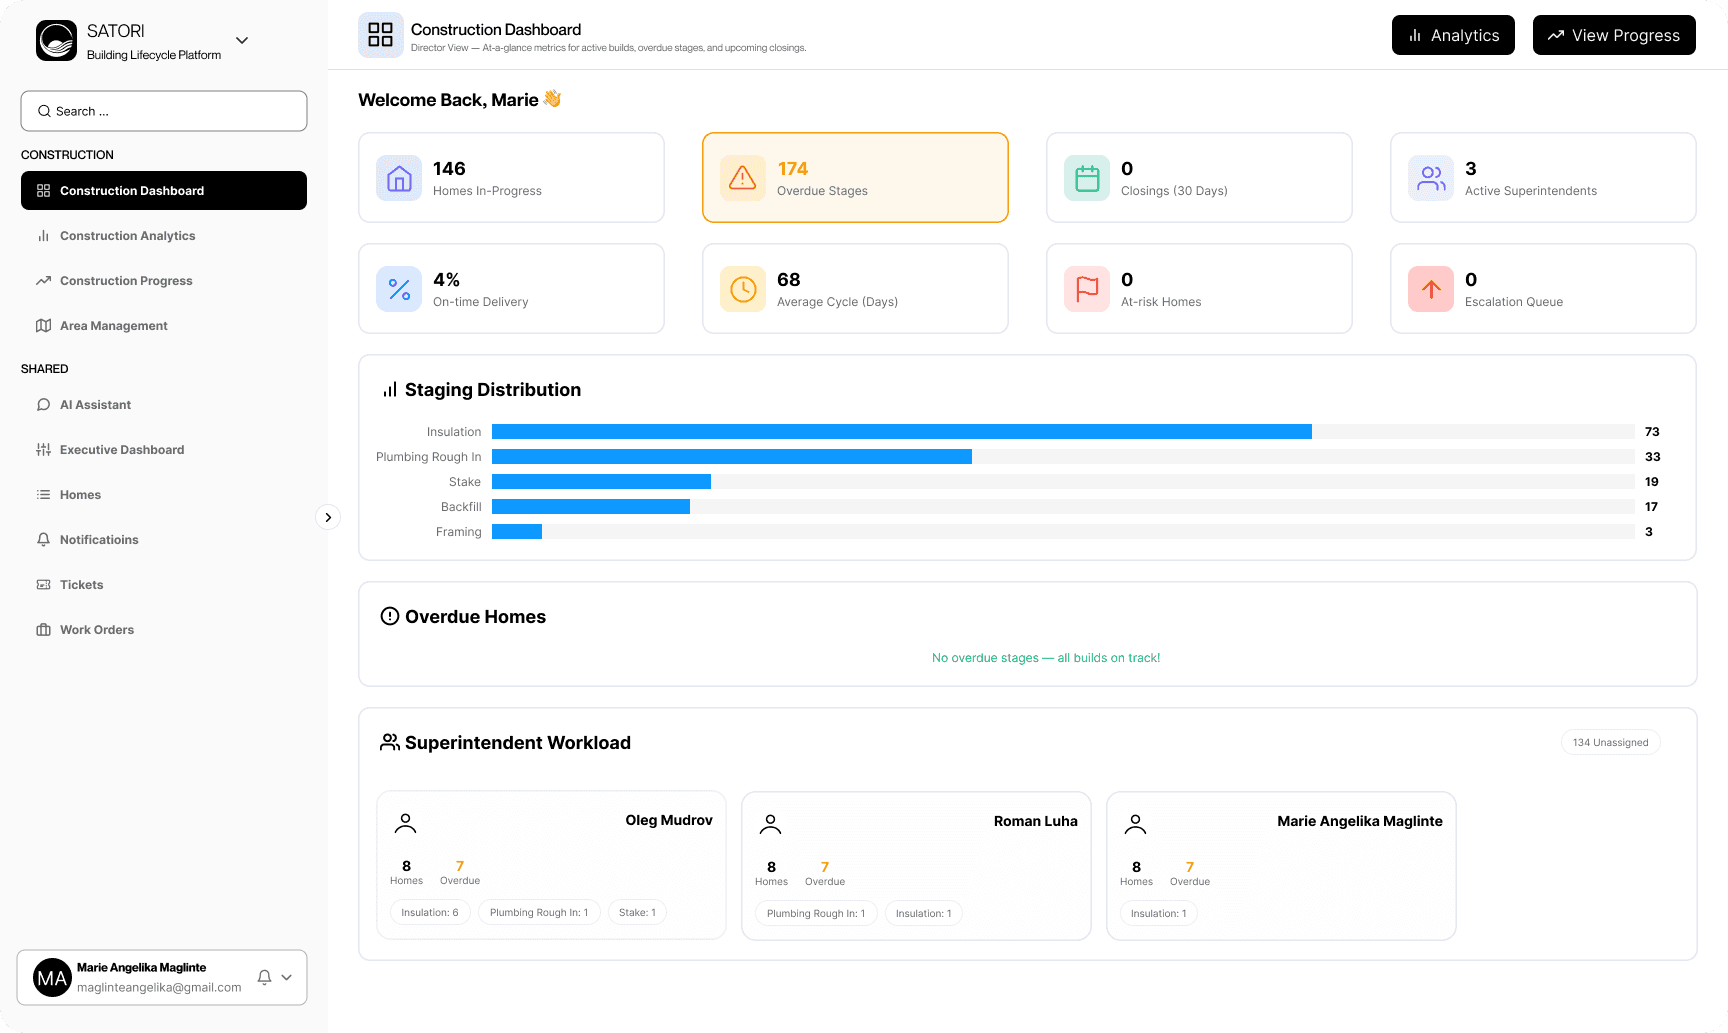Click the SATORI logo icon
The width and height of the screenshot is (1728, 1033).
pos(56,41)
